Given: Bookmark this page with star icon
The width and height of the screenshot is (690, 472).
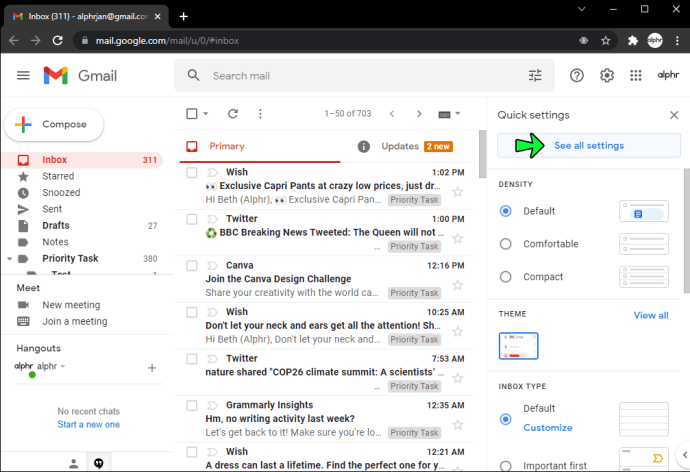Looking at the screenshot, I should [x=606, y=41].
